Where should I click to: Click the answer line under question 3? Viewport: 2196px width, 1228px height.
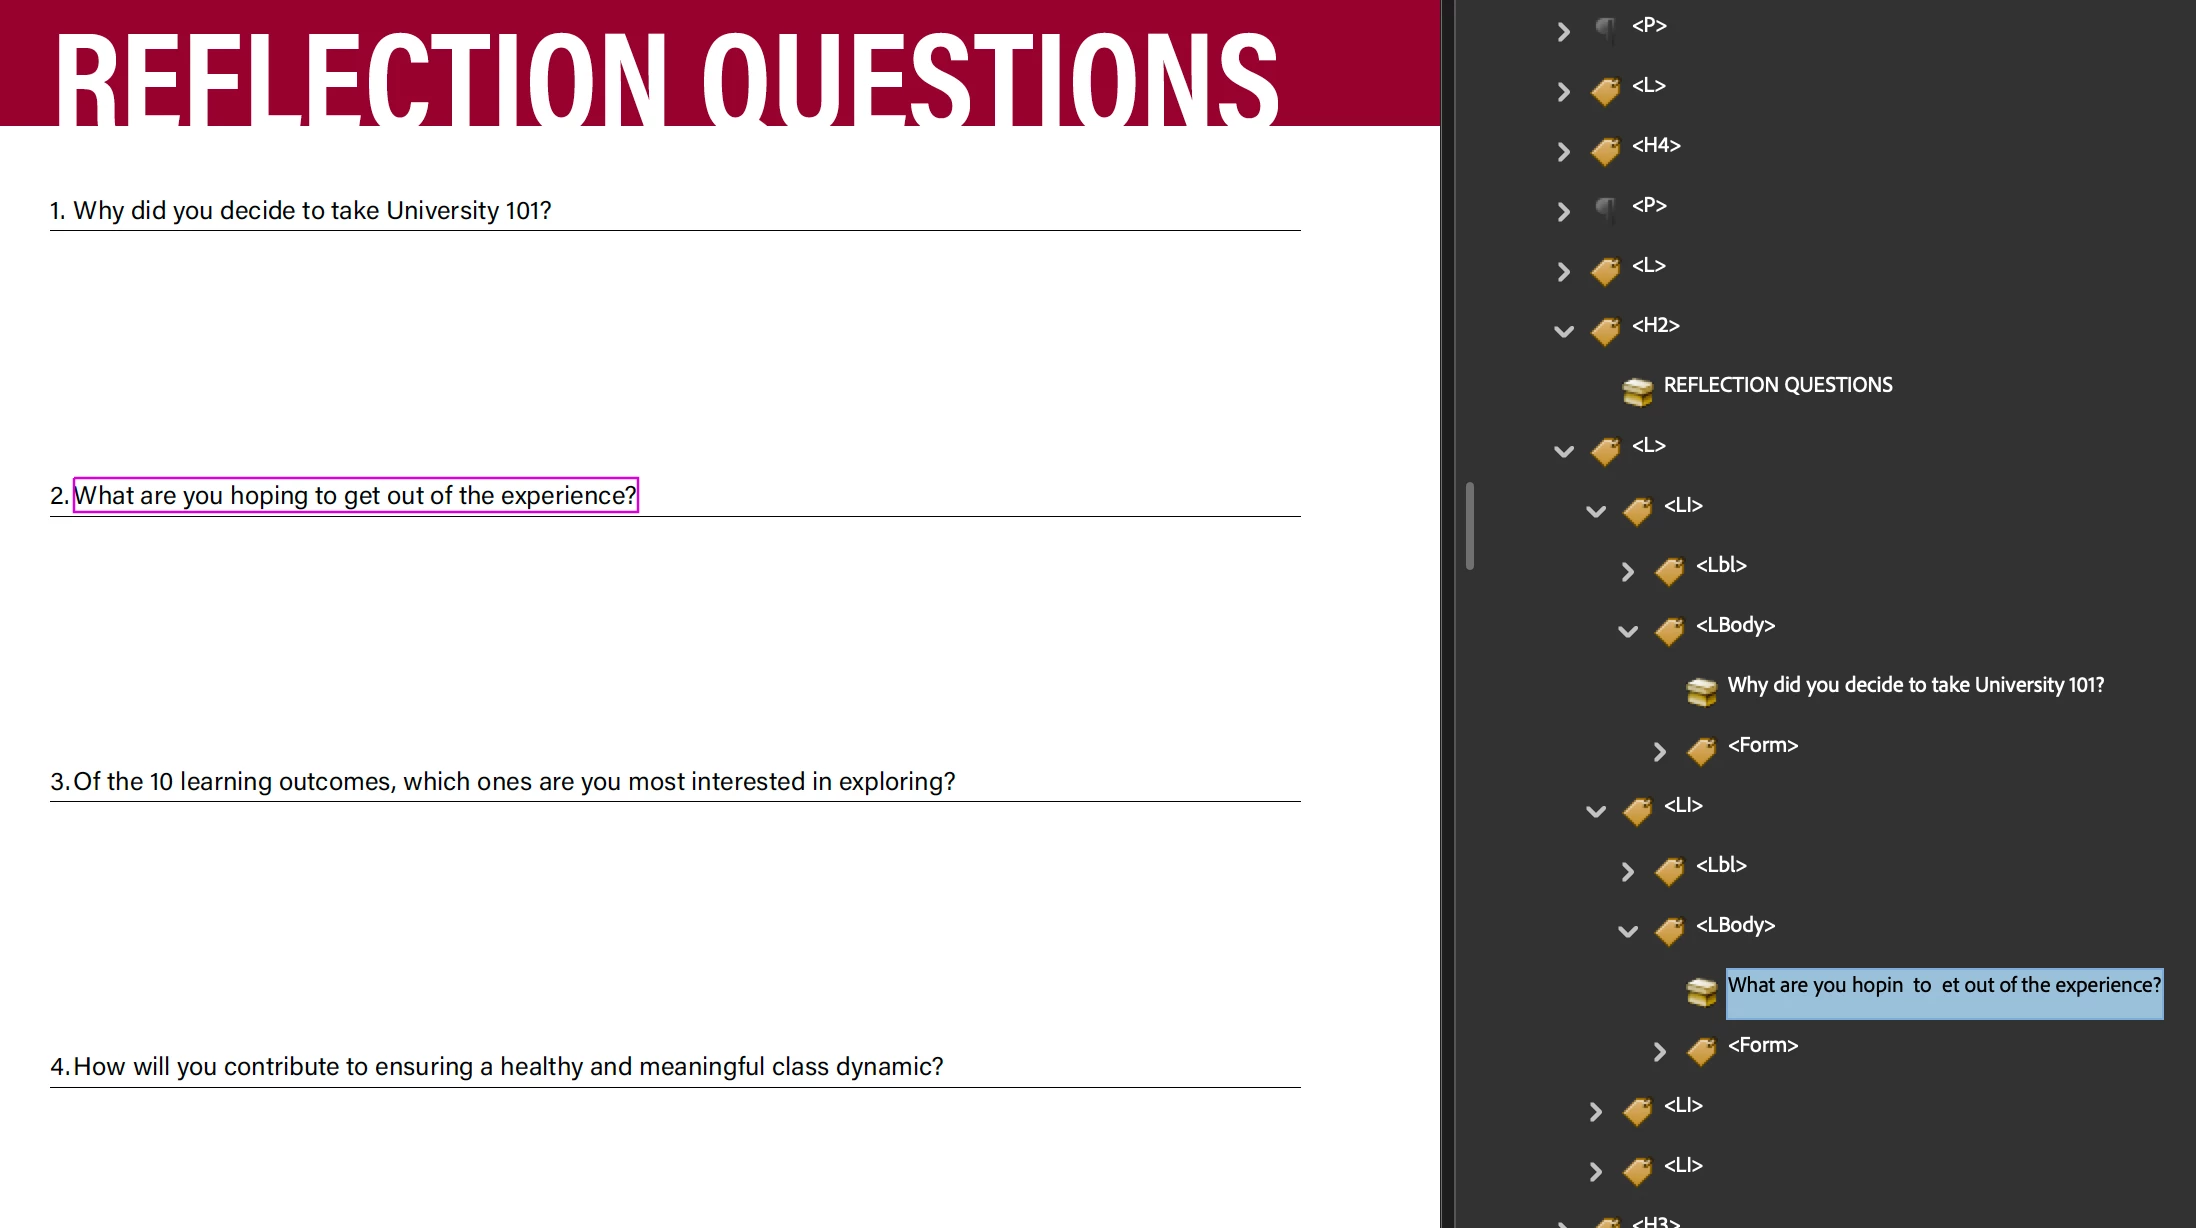[675, 801]
